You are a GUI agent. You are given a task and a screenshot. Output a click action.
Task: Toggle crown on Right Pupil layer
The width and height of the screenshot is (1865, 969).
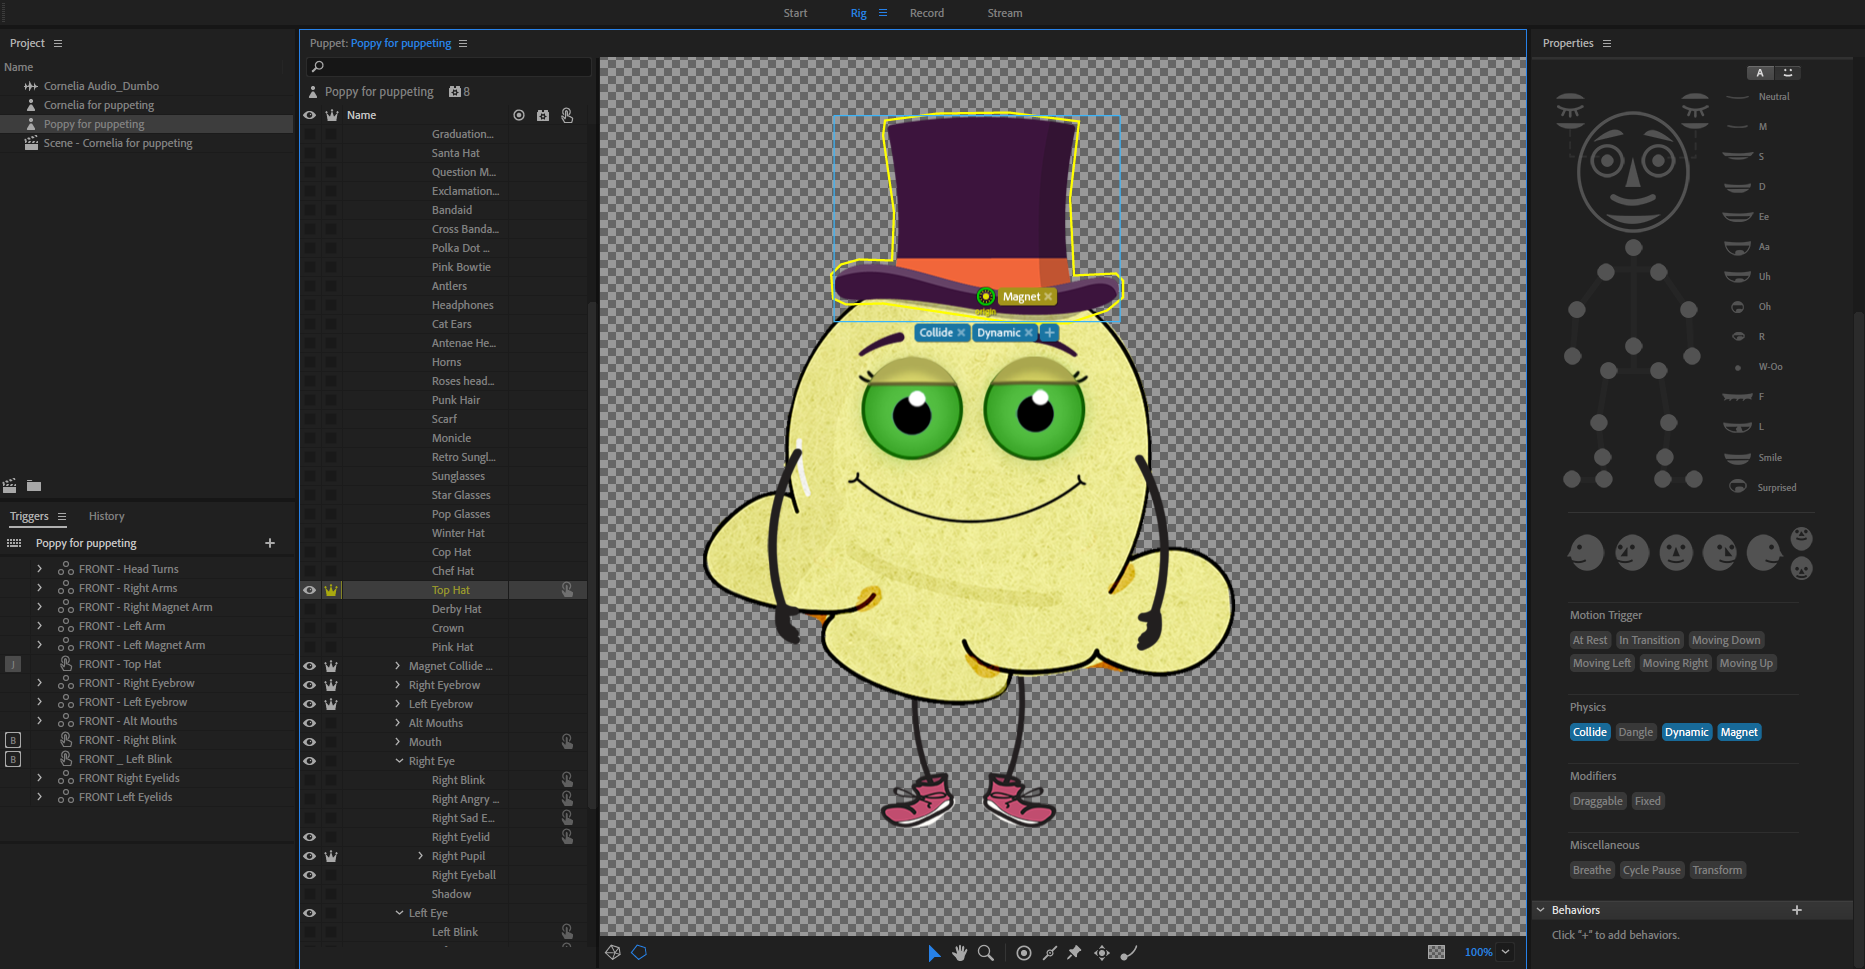(x=331, y=856)
